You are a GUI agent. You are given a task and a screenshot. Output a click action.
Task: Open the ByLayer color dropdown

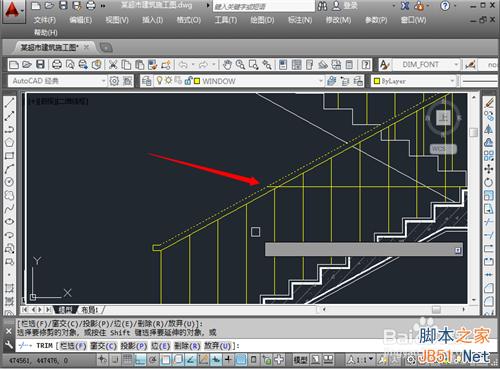pyautogui.click(x=452, y=81)
